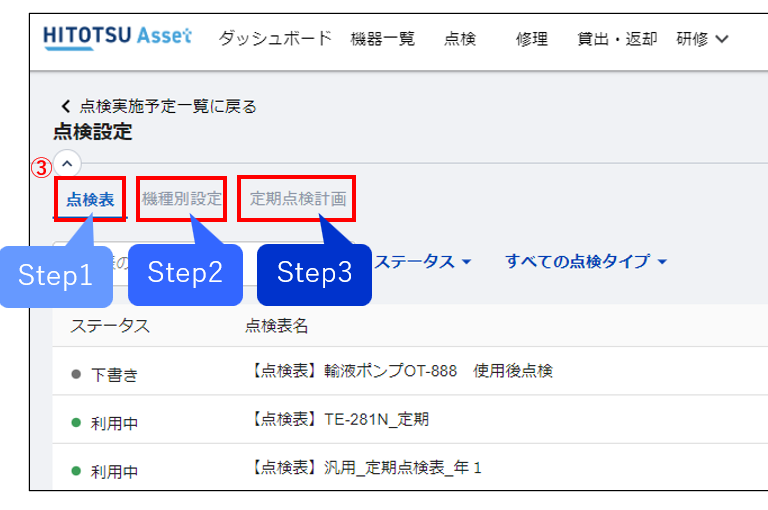Open the ステータス filter dropdown
Viewport: 768px width, 510px height.
423,262
